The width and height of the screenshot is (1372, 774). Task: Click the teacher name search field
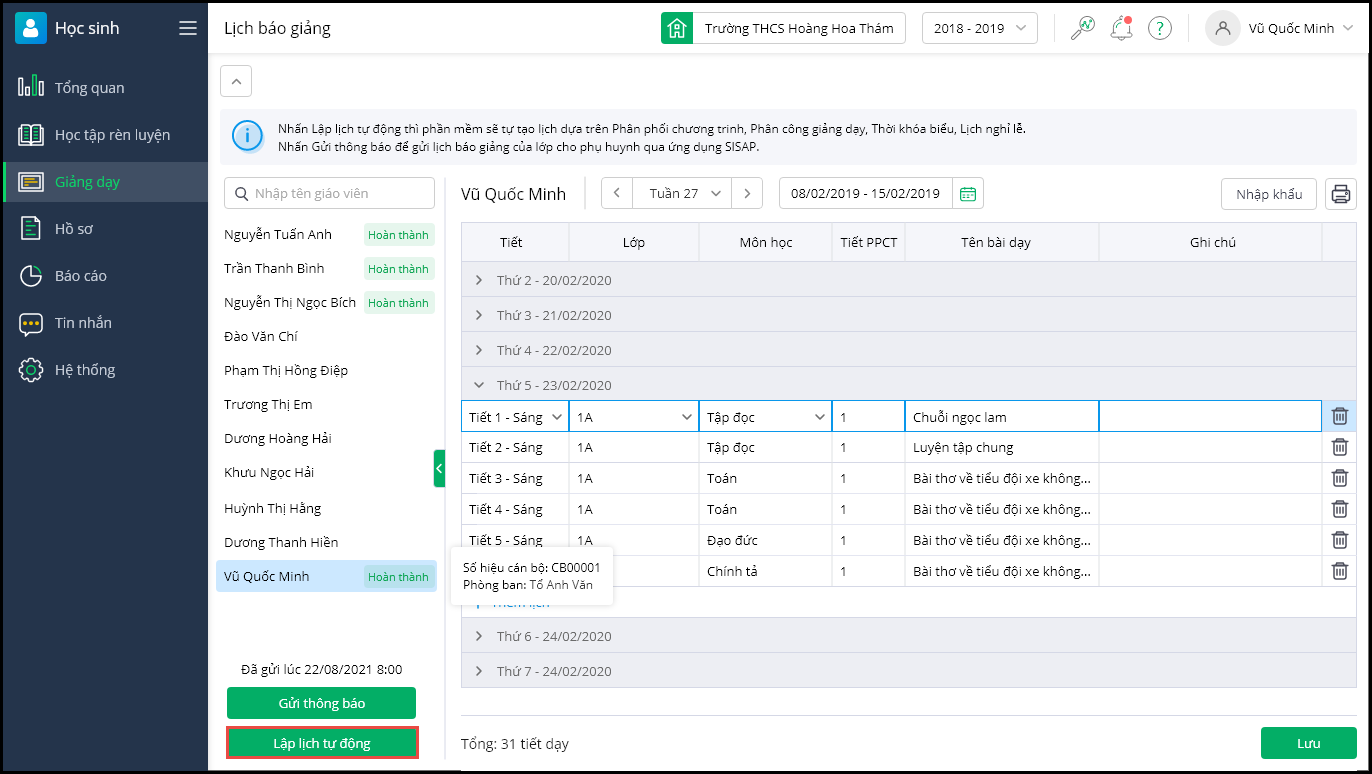(x=330, y=193)
